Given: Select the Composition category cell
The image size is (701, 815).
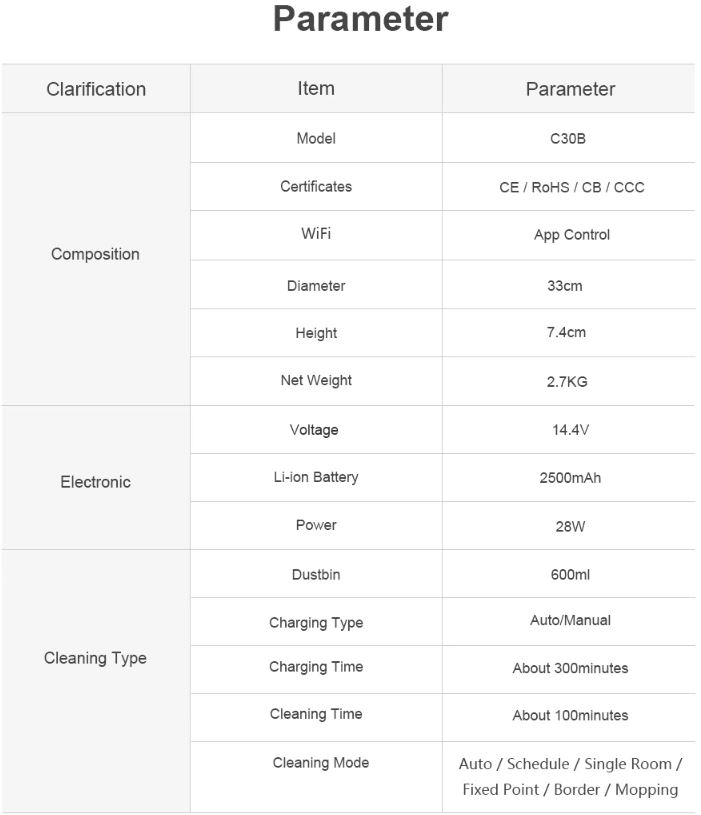Looking at the screenshot, I should (96, 259).
